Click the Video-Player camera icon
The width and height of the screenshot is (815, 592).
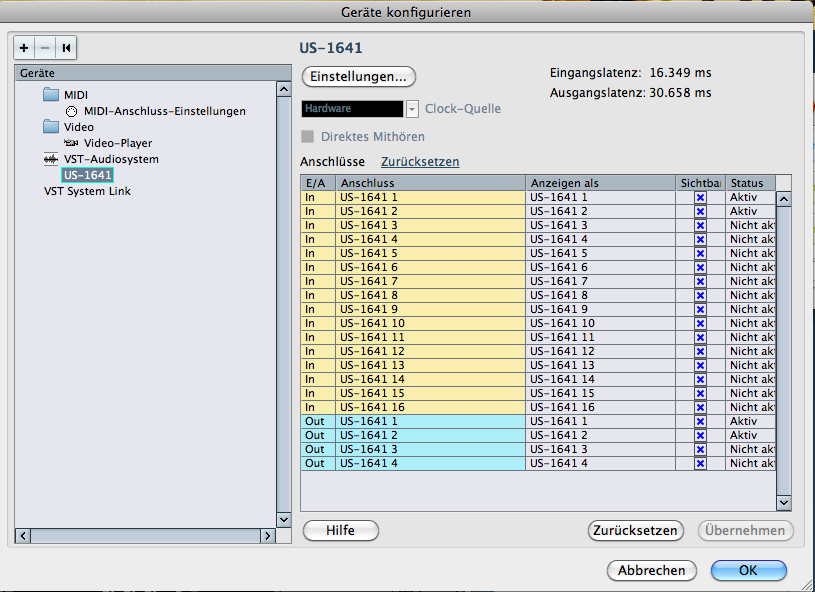pos(71,143)
